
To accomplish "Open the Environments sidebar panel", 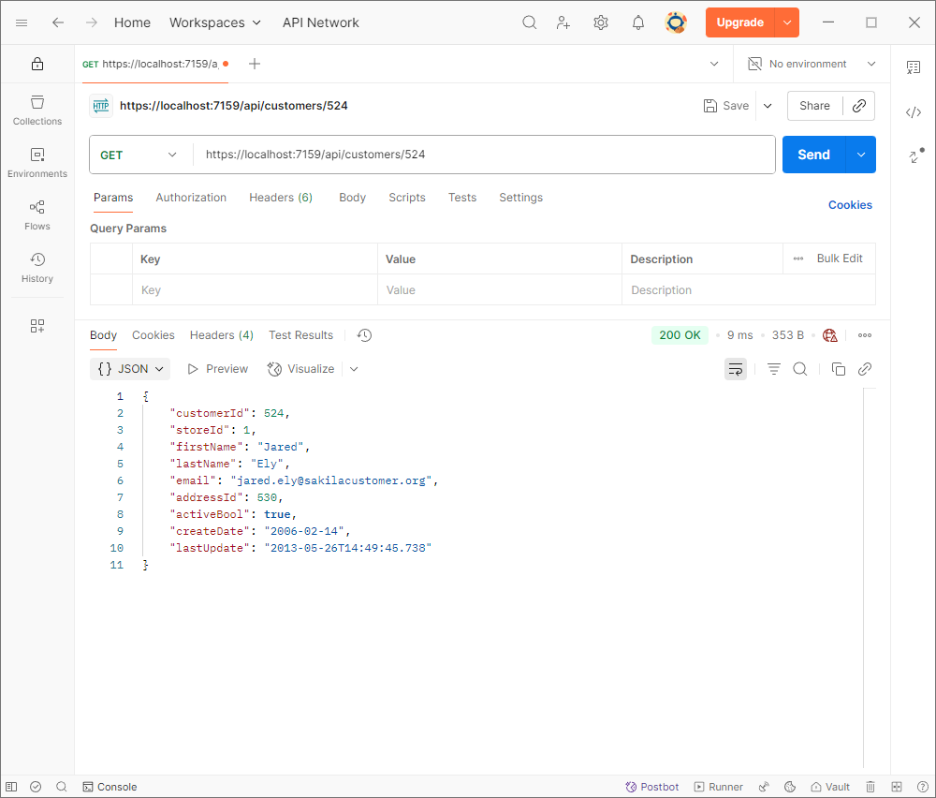I will 37,163.
